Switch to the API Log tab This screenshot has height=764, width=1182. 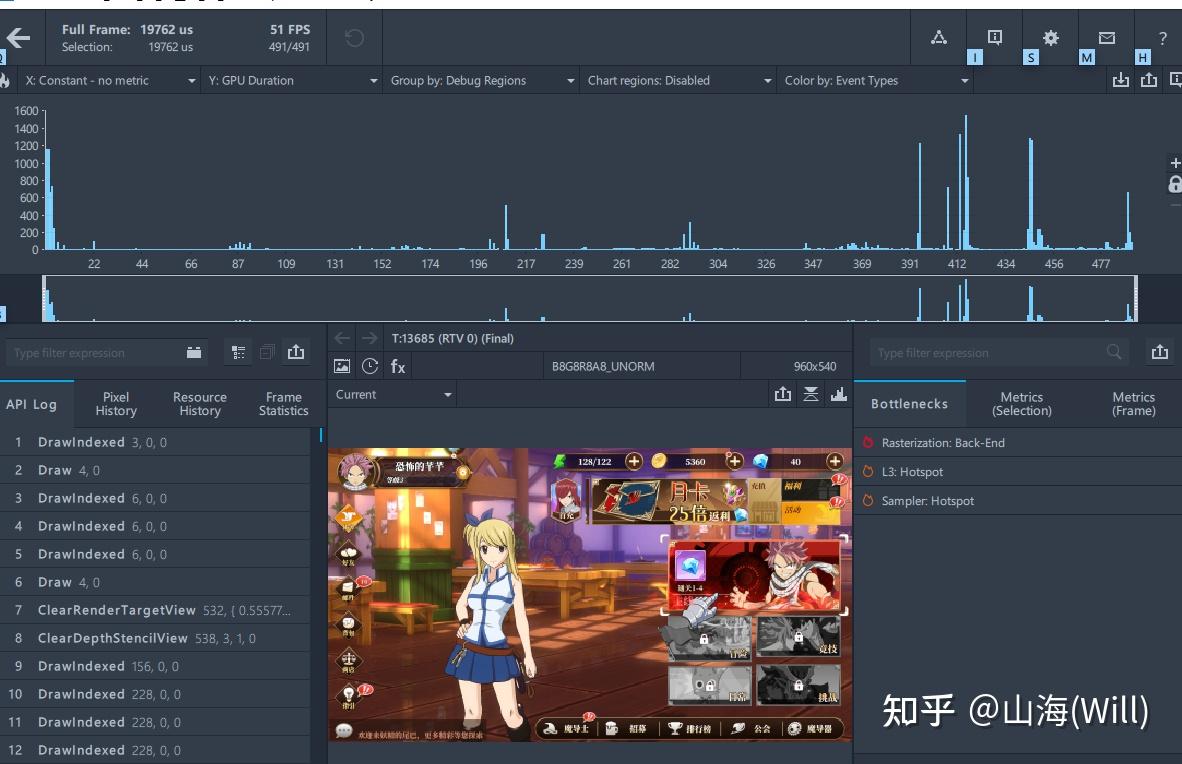[x=32, y=404]
